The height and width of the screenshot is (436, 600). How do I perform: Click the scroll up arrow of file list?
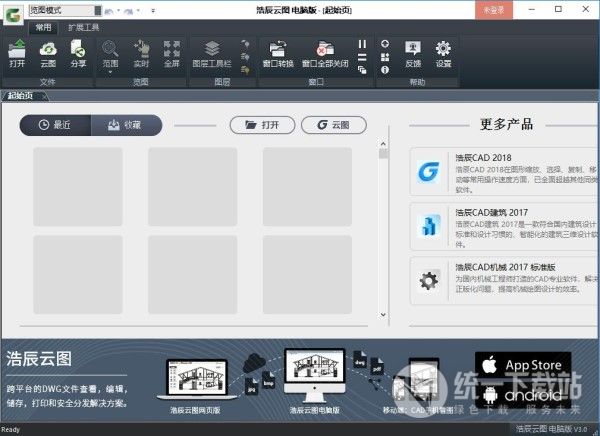coord(383,144)
